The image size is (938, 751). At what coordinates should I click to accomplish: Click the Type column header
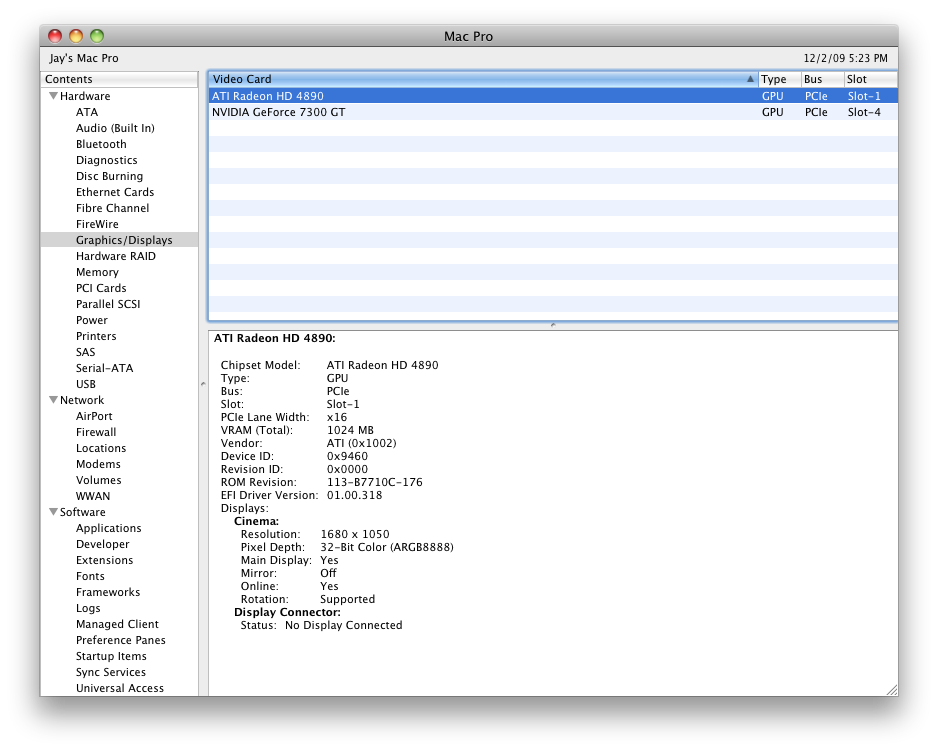(x=779, y=79)
